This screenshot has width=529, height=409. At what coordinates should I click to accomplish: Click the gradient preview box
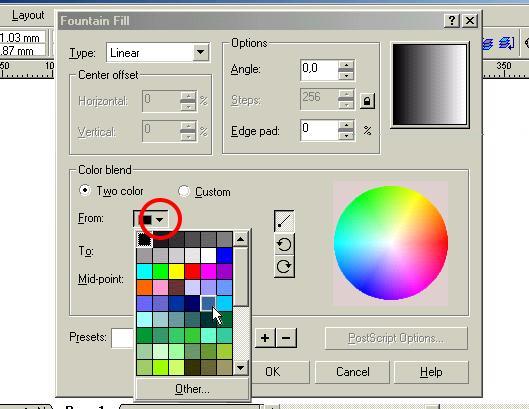click(x=430, y=85)
